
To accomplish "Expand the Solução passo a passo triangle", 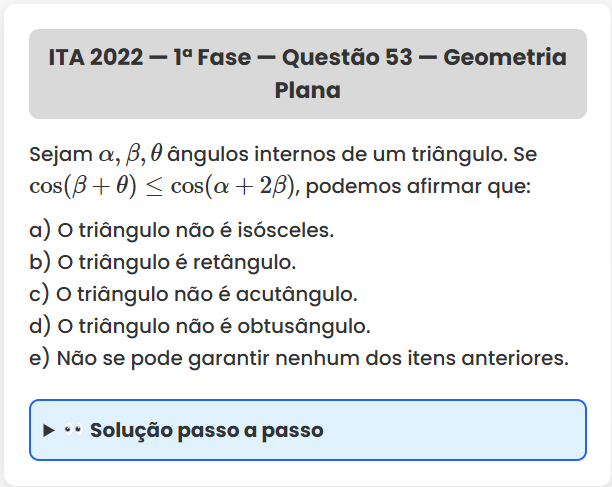I will tap(49, 431).
